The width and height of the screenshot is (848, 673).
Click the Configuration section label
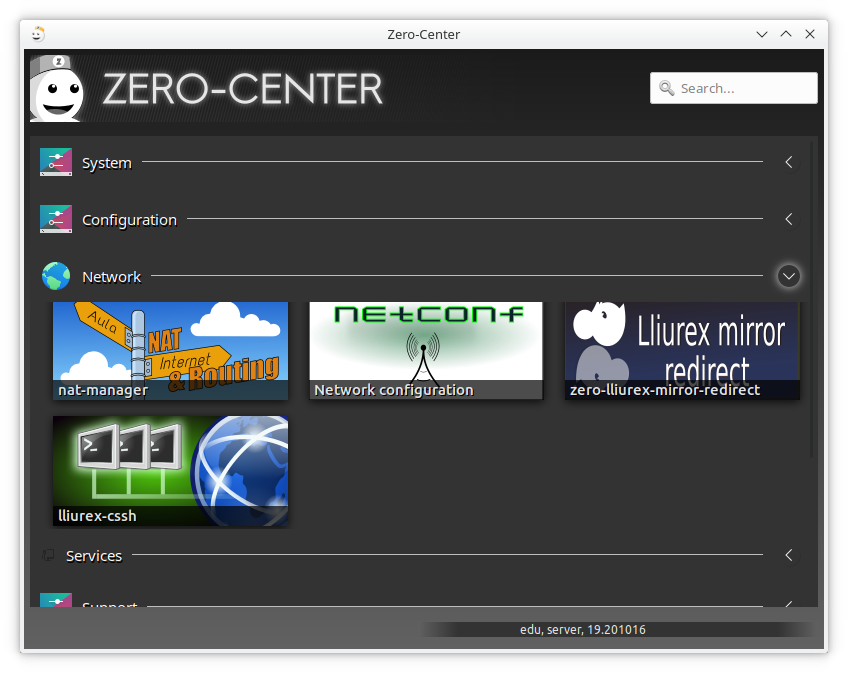pyautogui.click(x=129, y=220)
